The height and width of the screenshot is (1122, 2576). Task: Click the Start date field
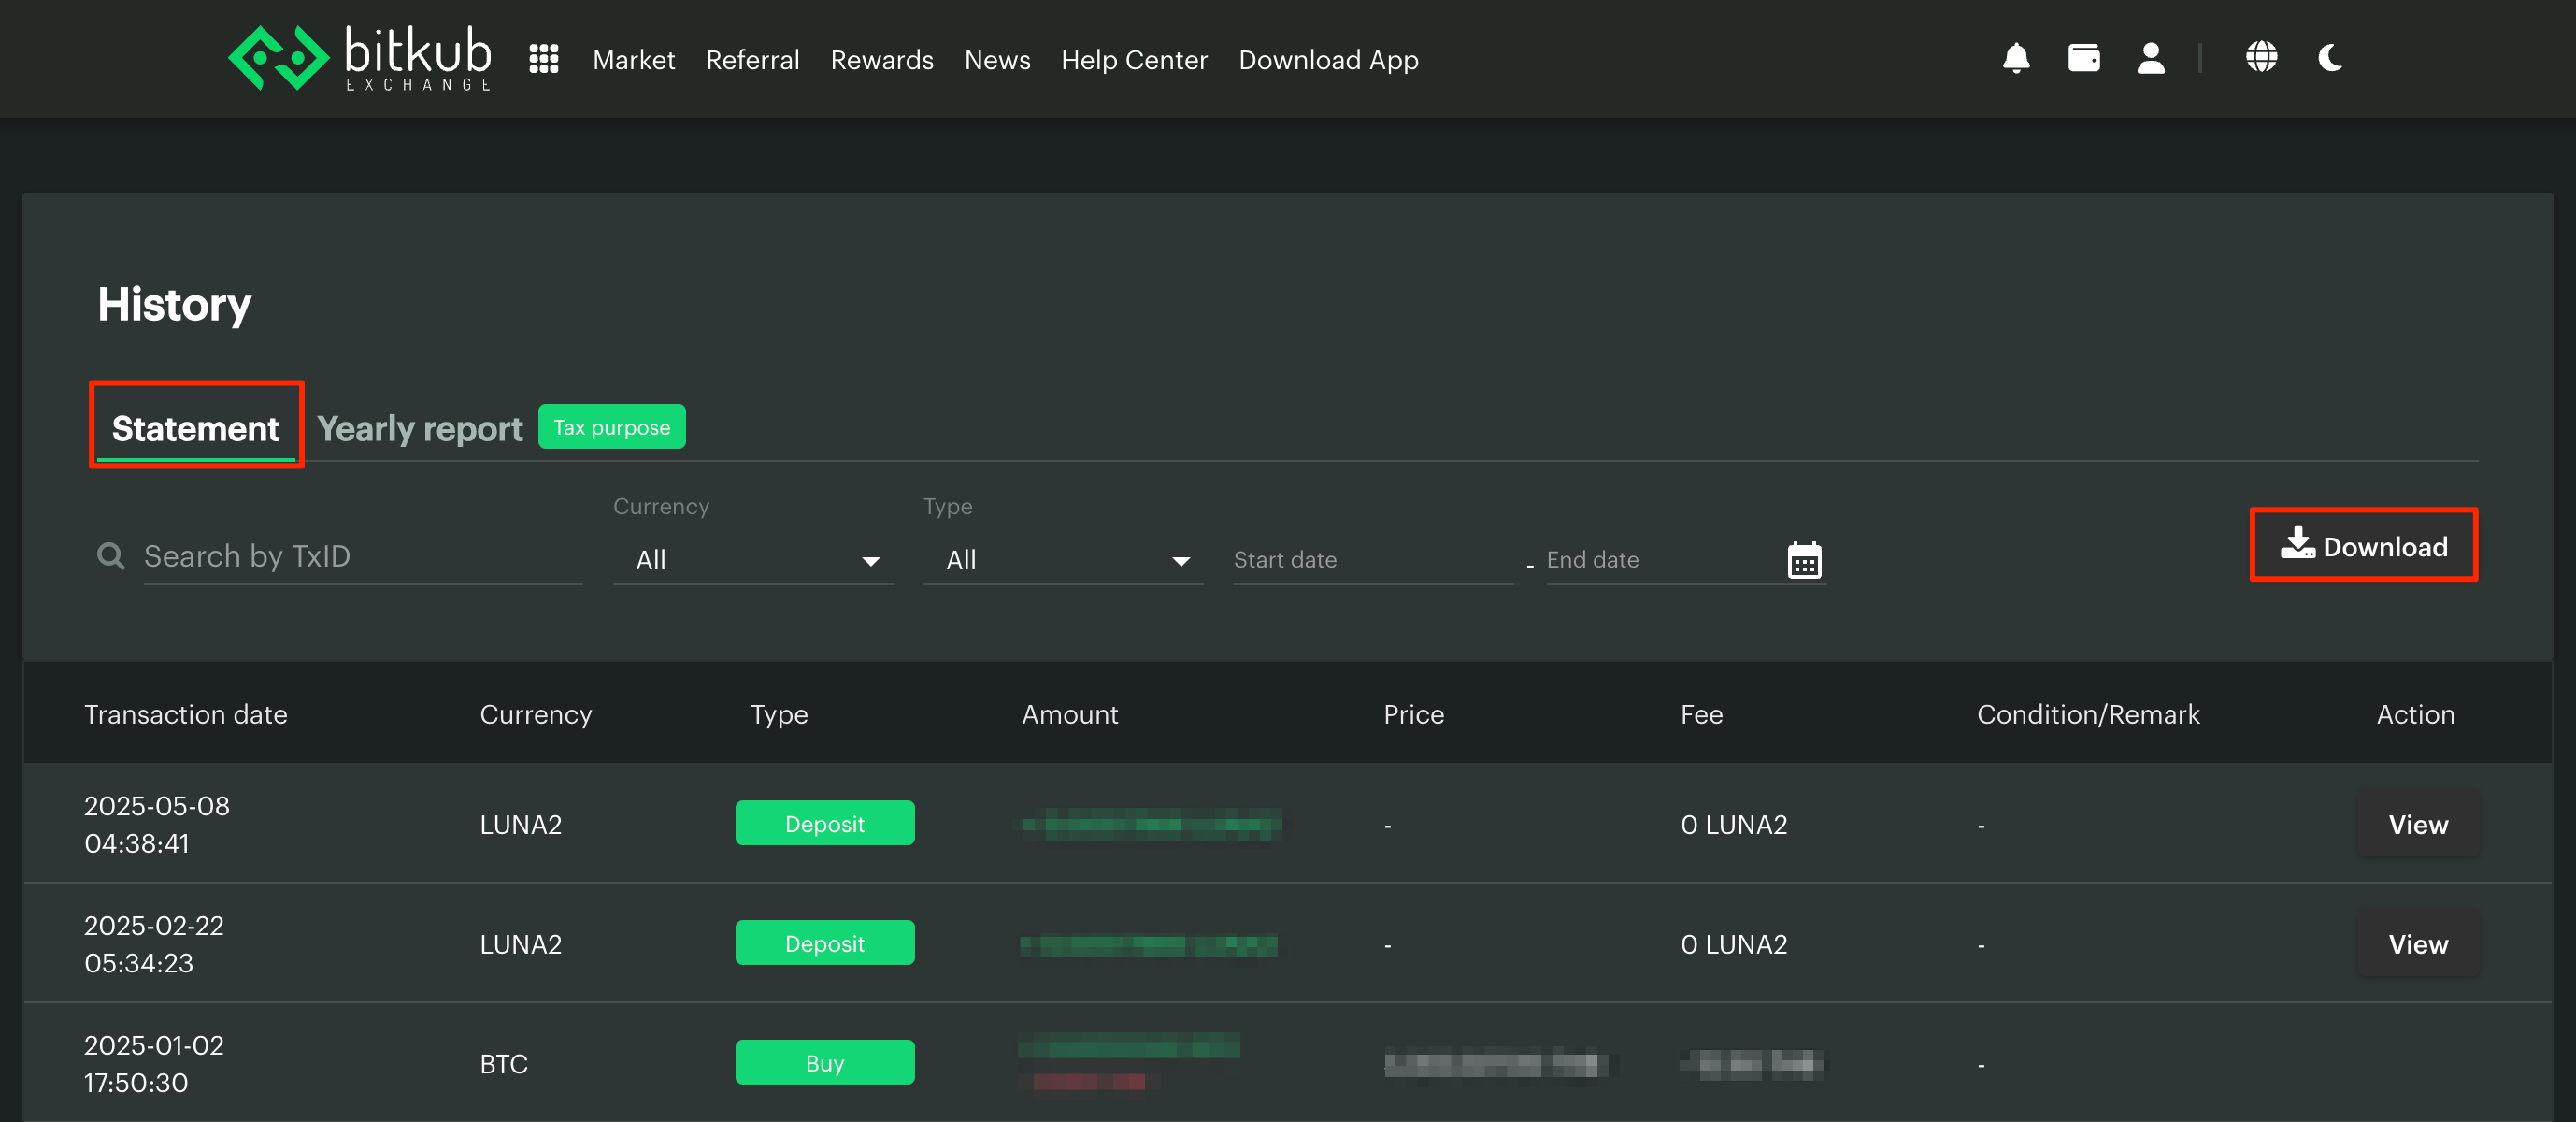tap(1370, 560)
